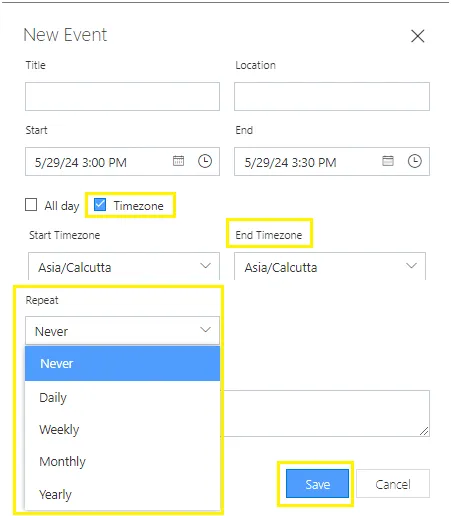This screenshot has width=451, height=516.
Task: Enable the All day checkbox
Action: 31,205
